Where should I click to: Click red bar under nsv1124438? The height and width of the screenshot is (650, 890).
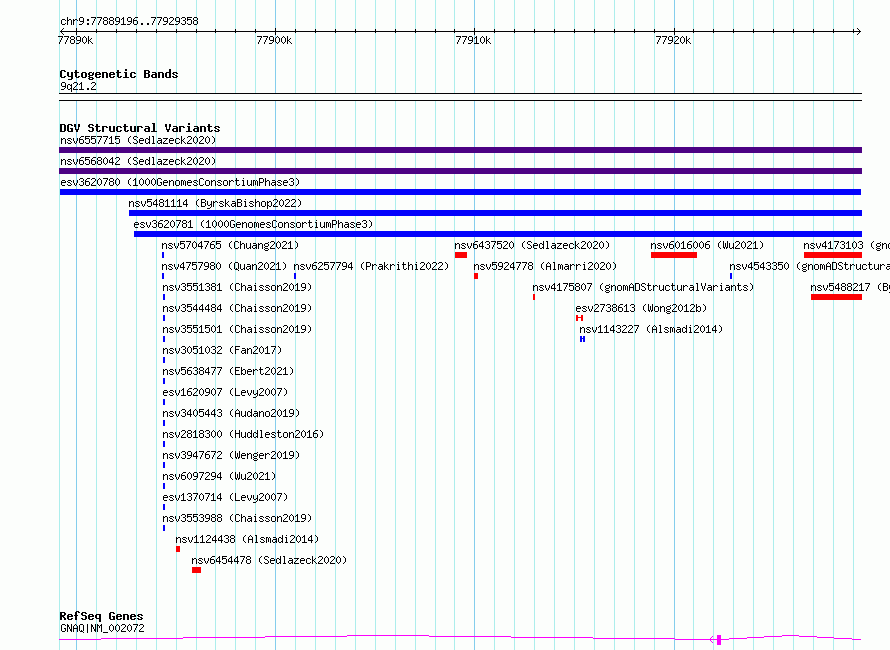[x=178, y=549]
